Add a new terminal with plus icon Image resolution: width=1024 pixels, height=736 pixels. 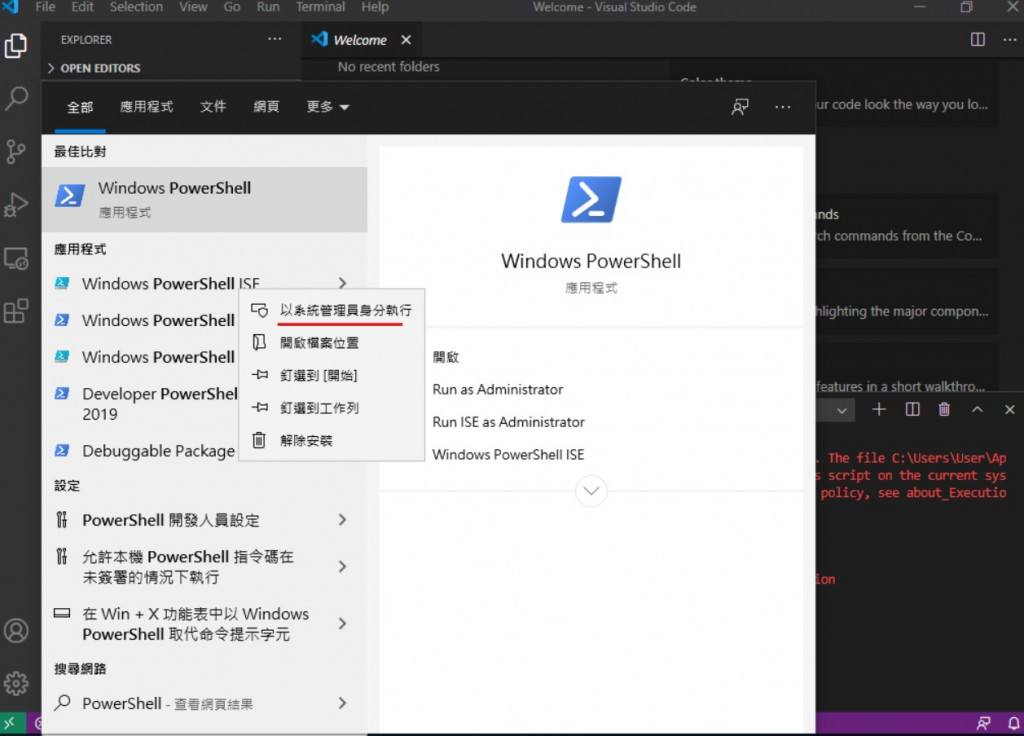pos(879,409)
